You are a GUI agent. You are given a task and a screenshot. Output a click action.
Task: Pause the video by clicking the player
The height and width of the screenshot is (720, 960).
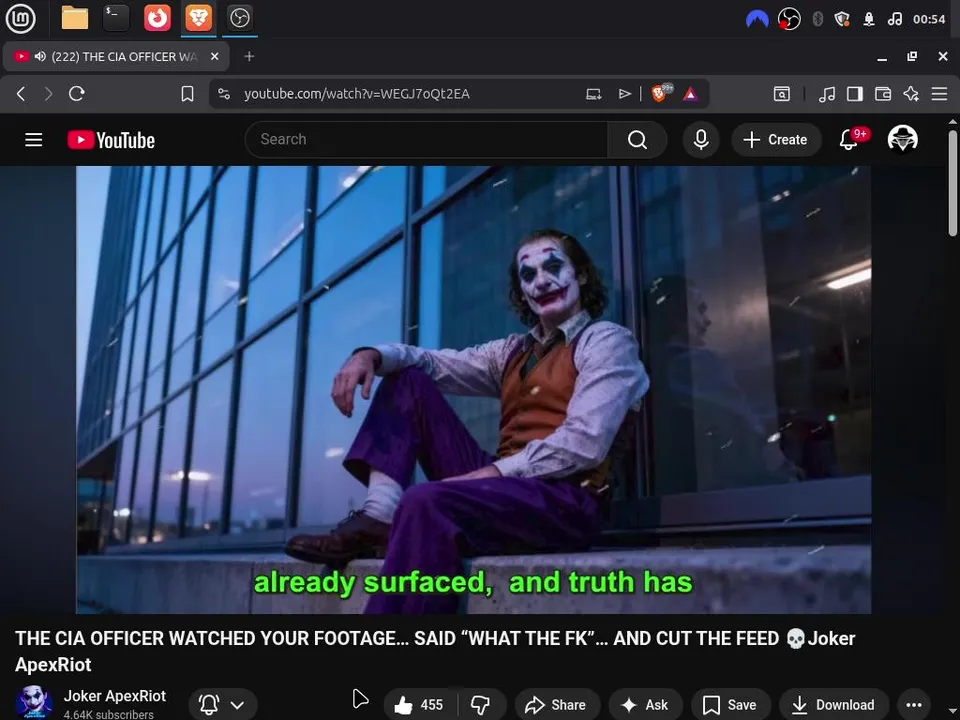click(473, 389)
